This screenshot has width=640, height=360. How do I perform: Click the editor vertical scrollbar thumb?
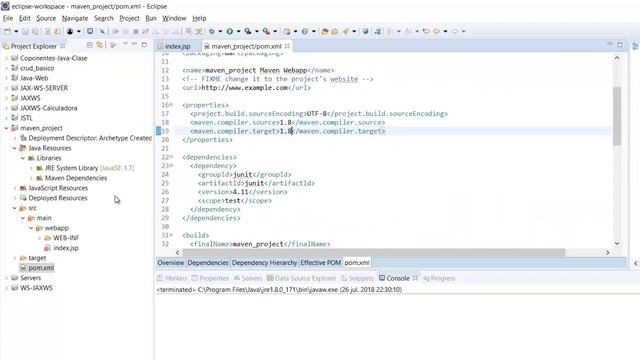617,116
